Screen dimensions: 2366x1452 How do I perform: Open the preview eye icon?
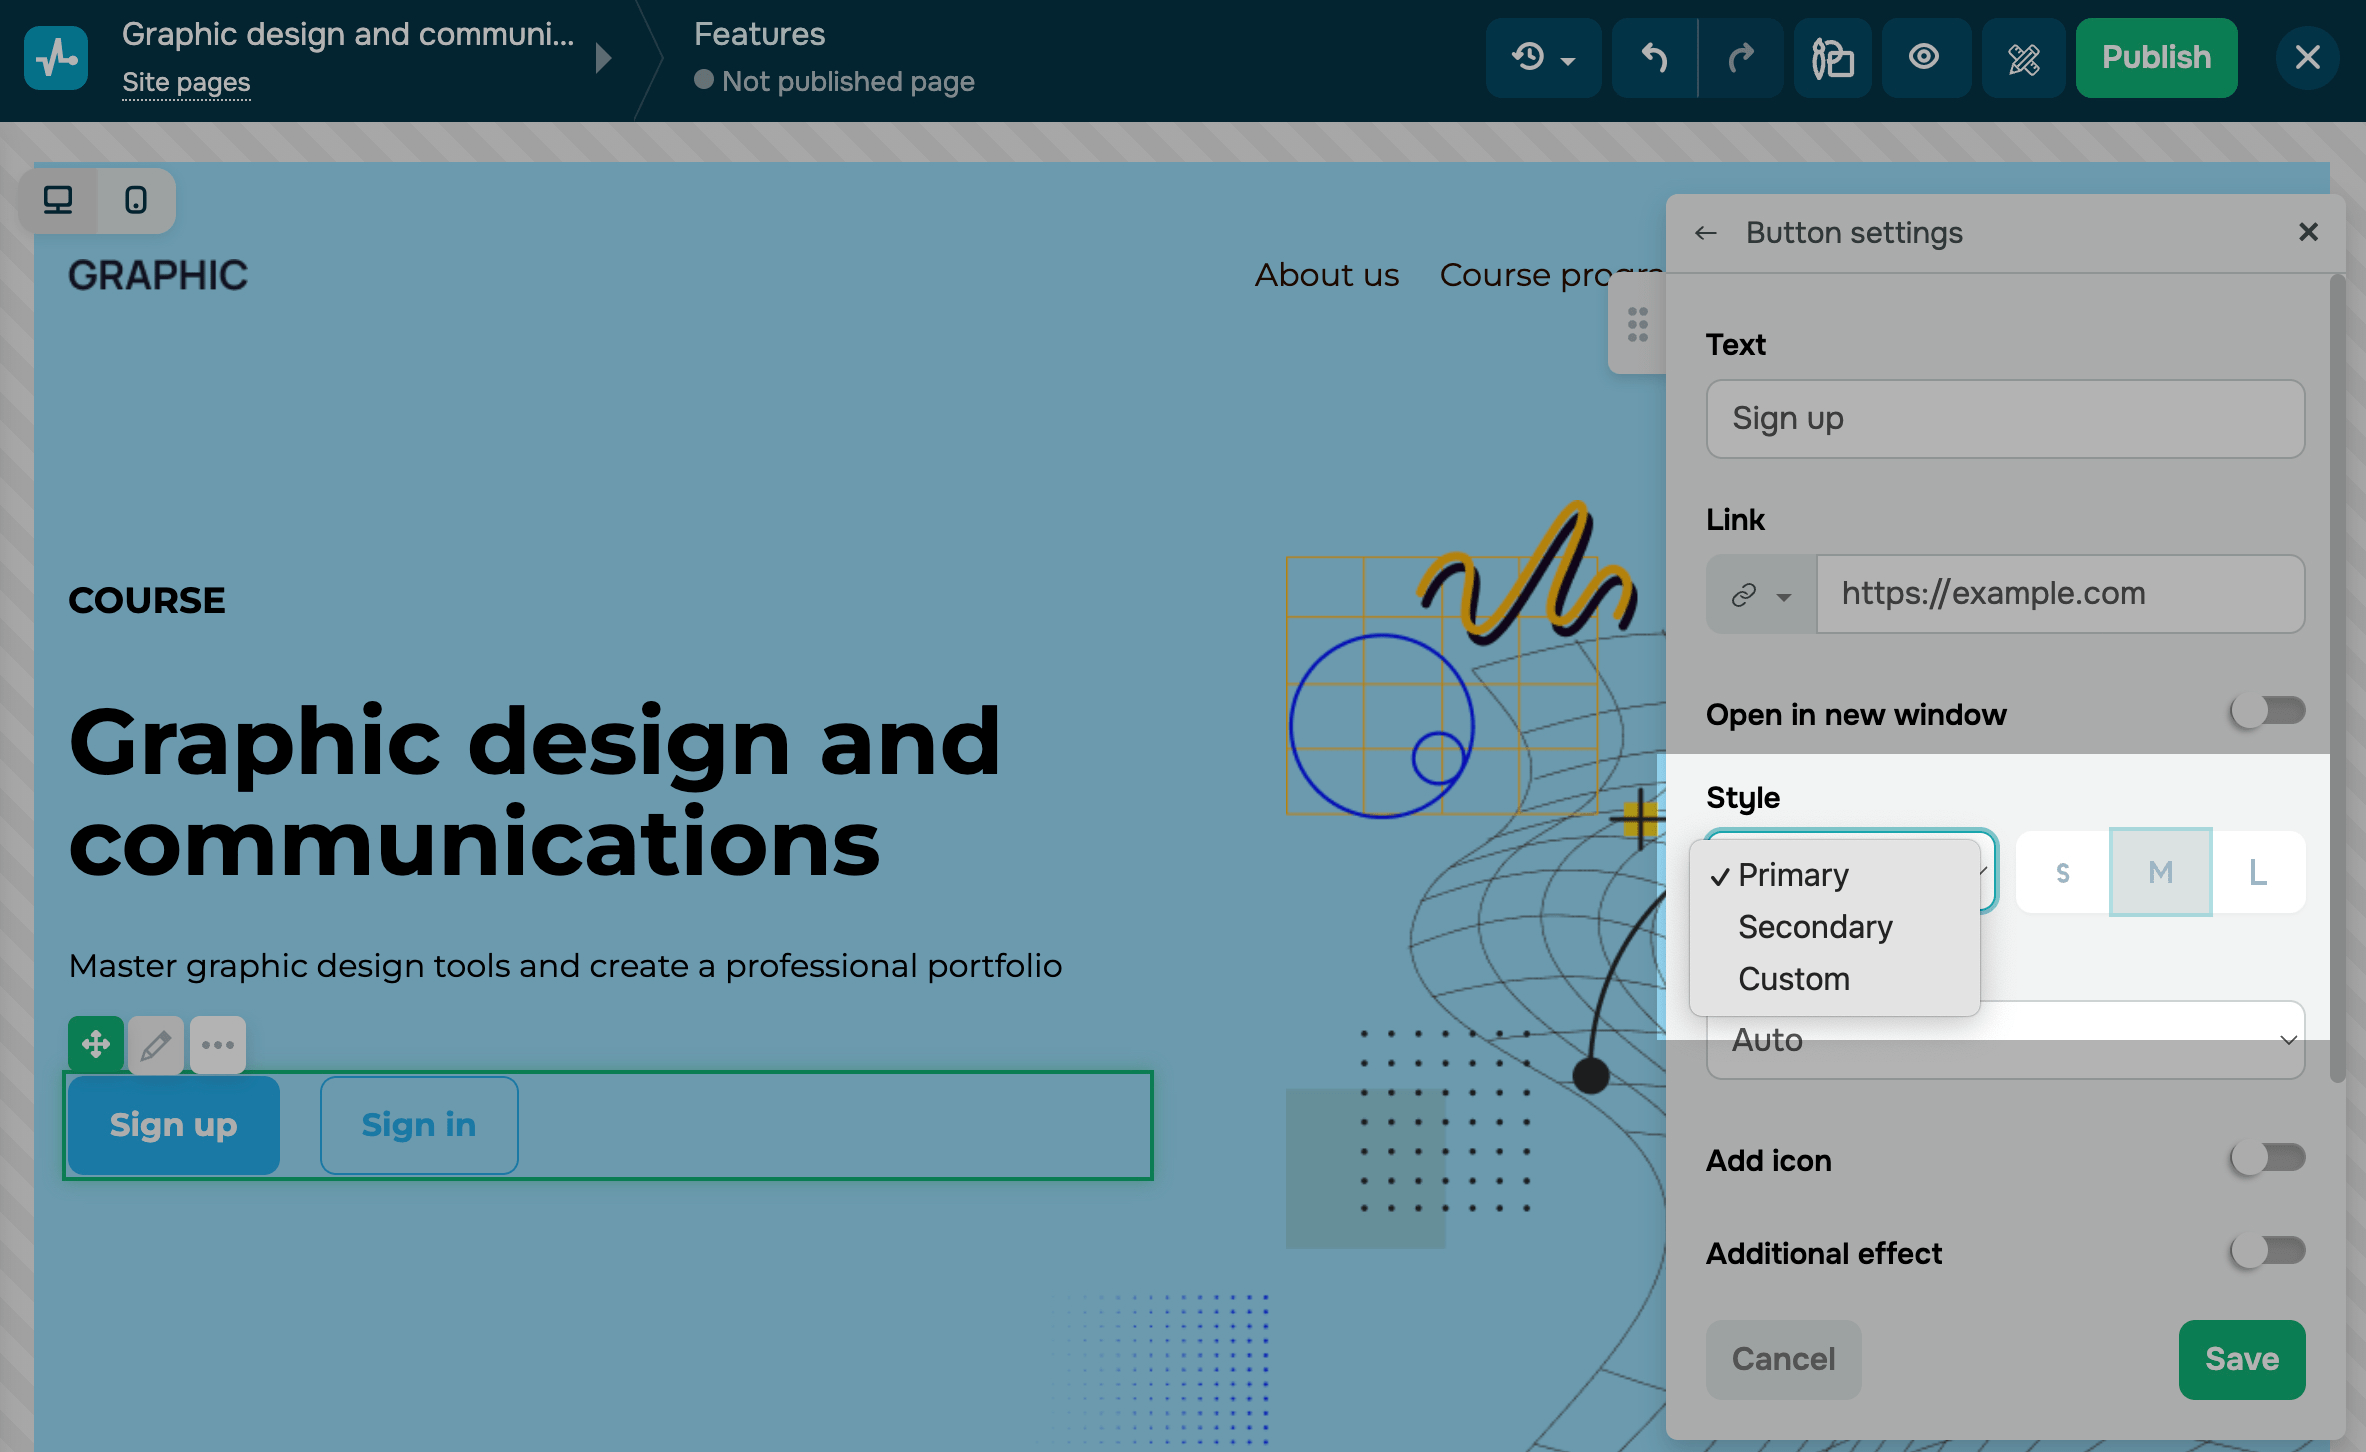pyautogui.click(x=1924, y=58)
